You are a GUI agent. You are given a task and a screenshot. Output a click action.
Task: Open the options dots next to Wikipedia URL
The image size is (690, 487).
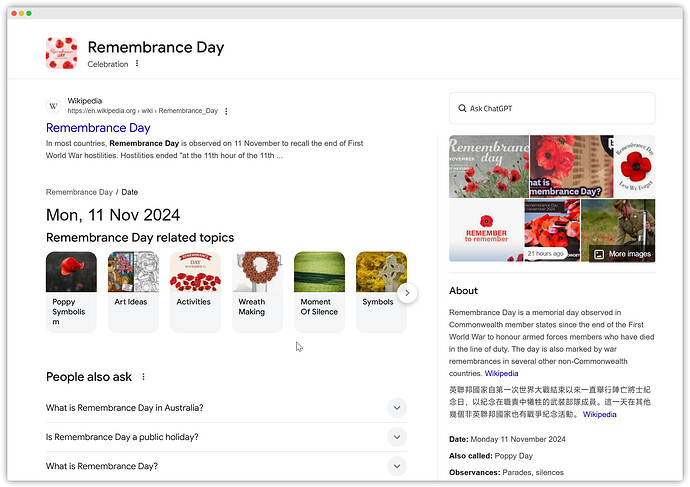point(226,111)
